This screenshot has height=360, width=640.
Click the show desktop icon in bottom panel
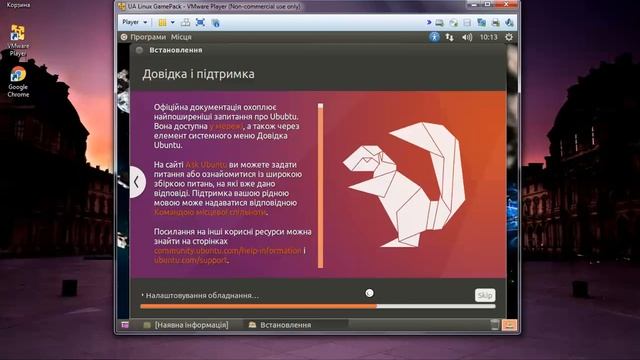click(125, 325)
